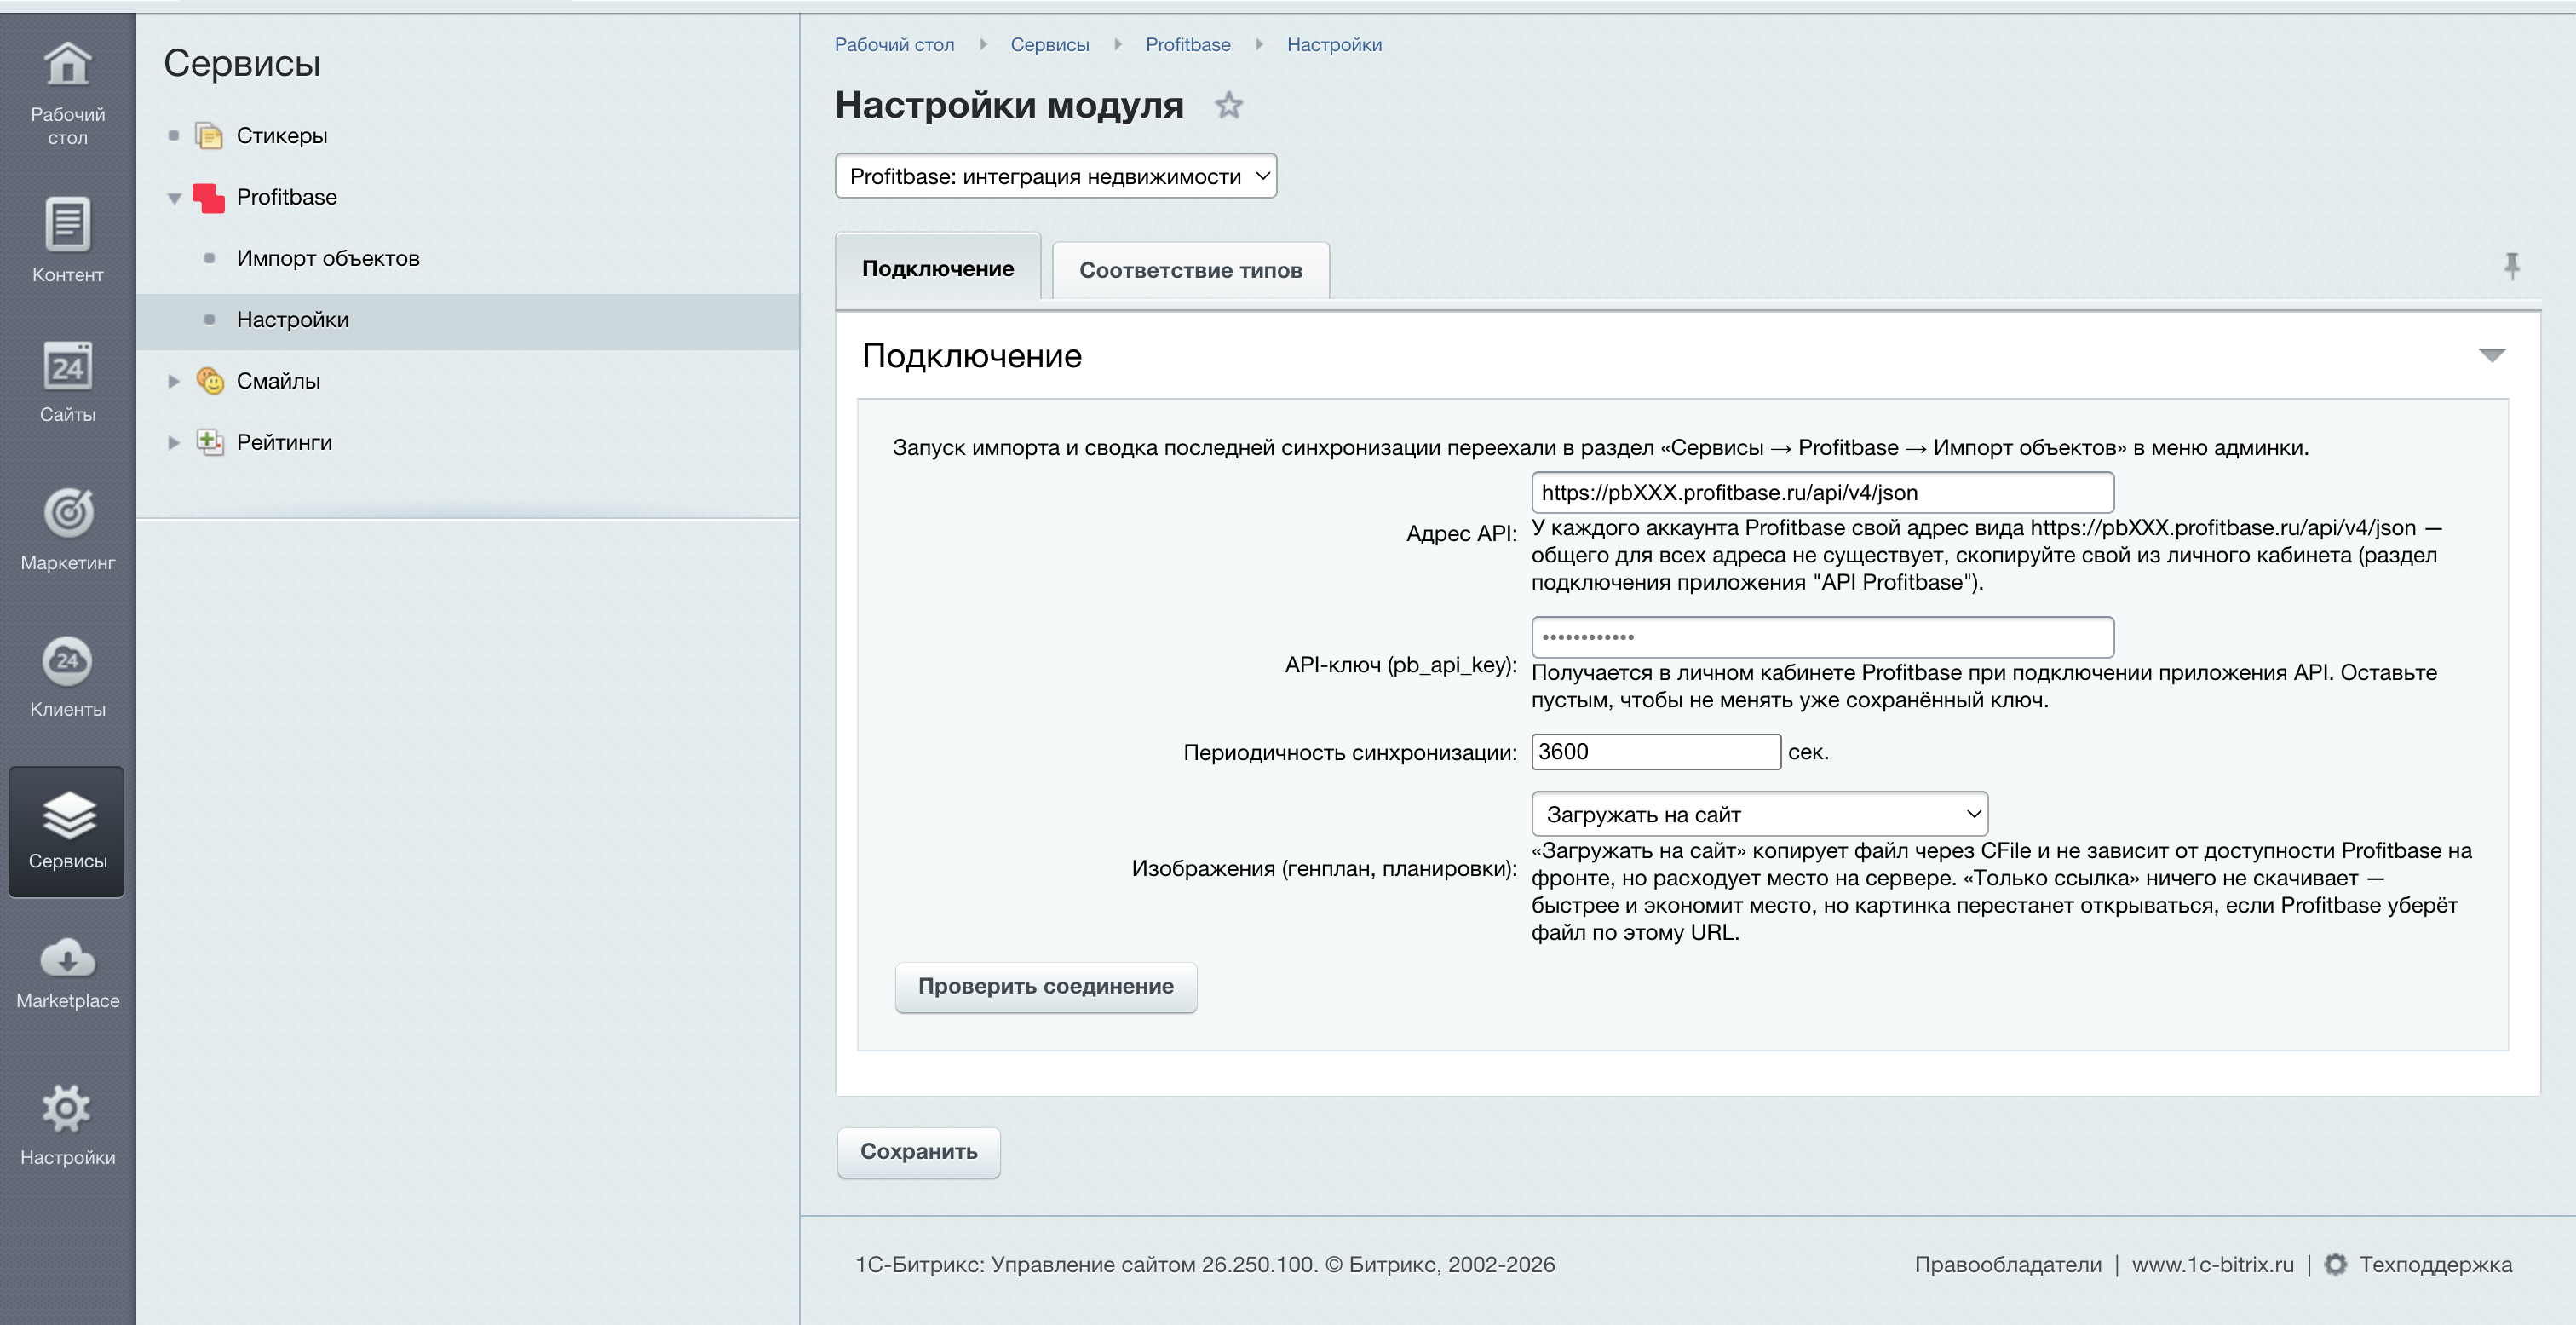
Task: Expand the Рейтинги tree node
Action: [x=174, y=442]
